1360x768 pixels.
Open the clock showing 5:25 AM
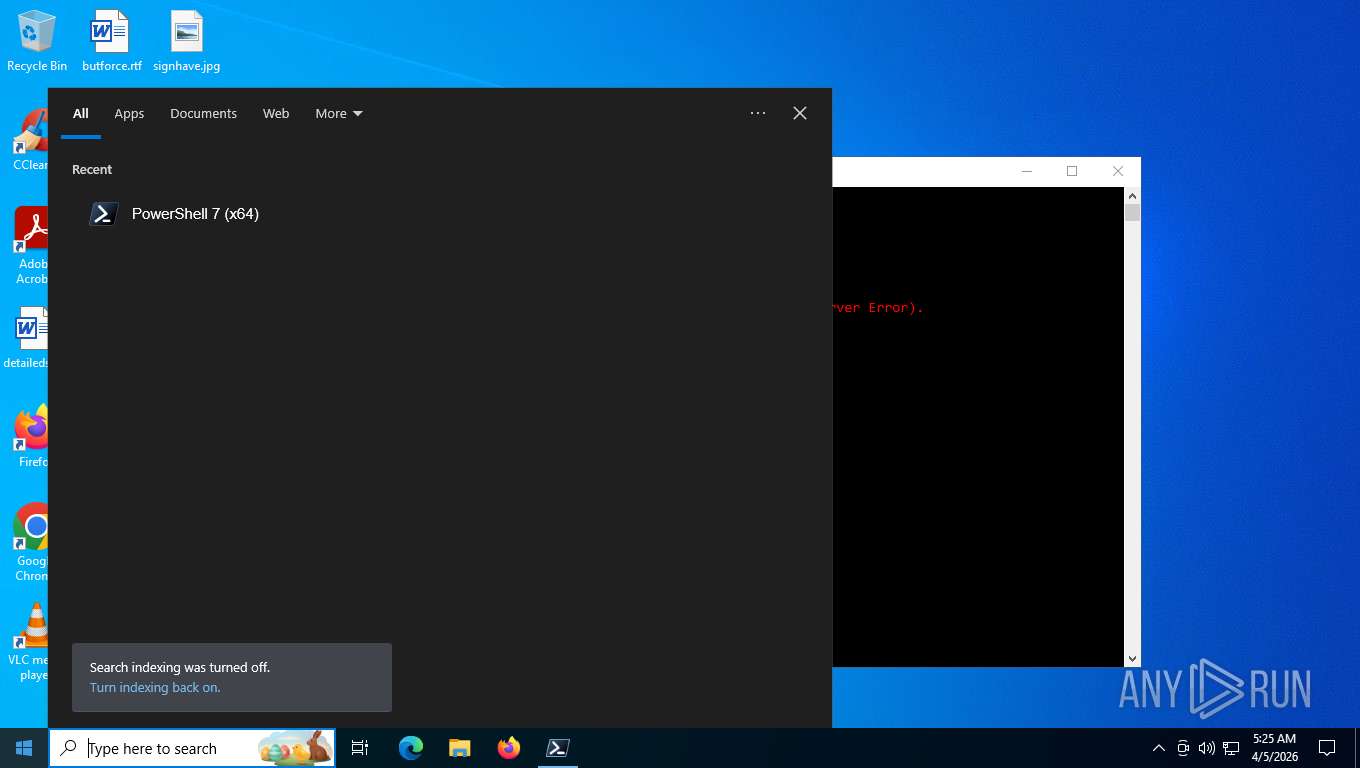click(1274, 748)
